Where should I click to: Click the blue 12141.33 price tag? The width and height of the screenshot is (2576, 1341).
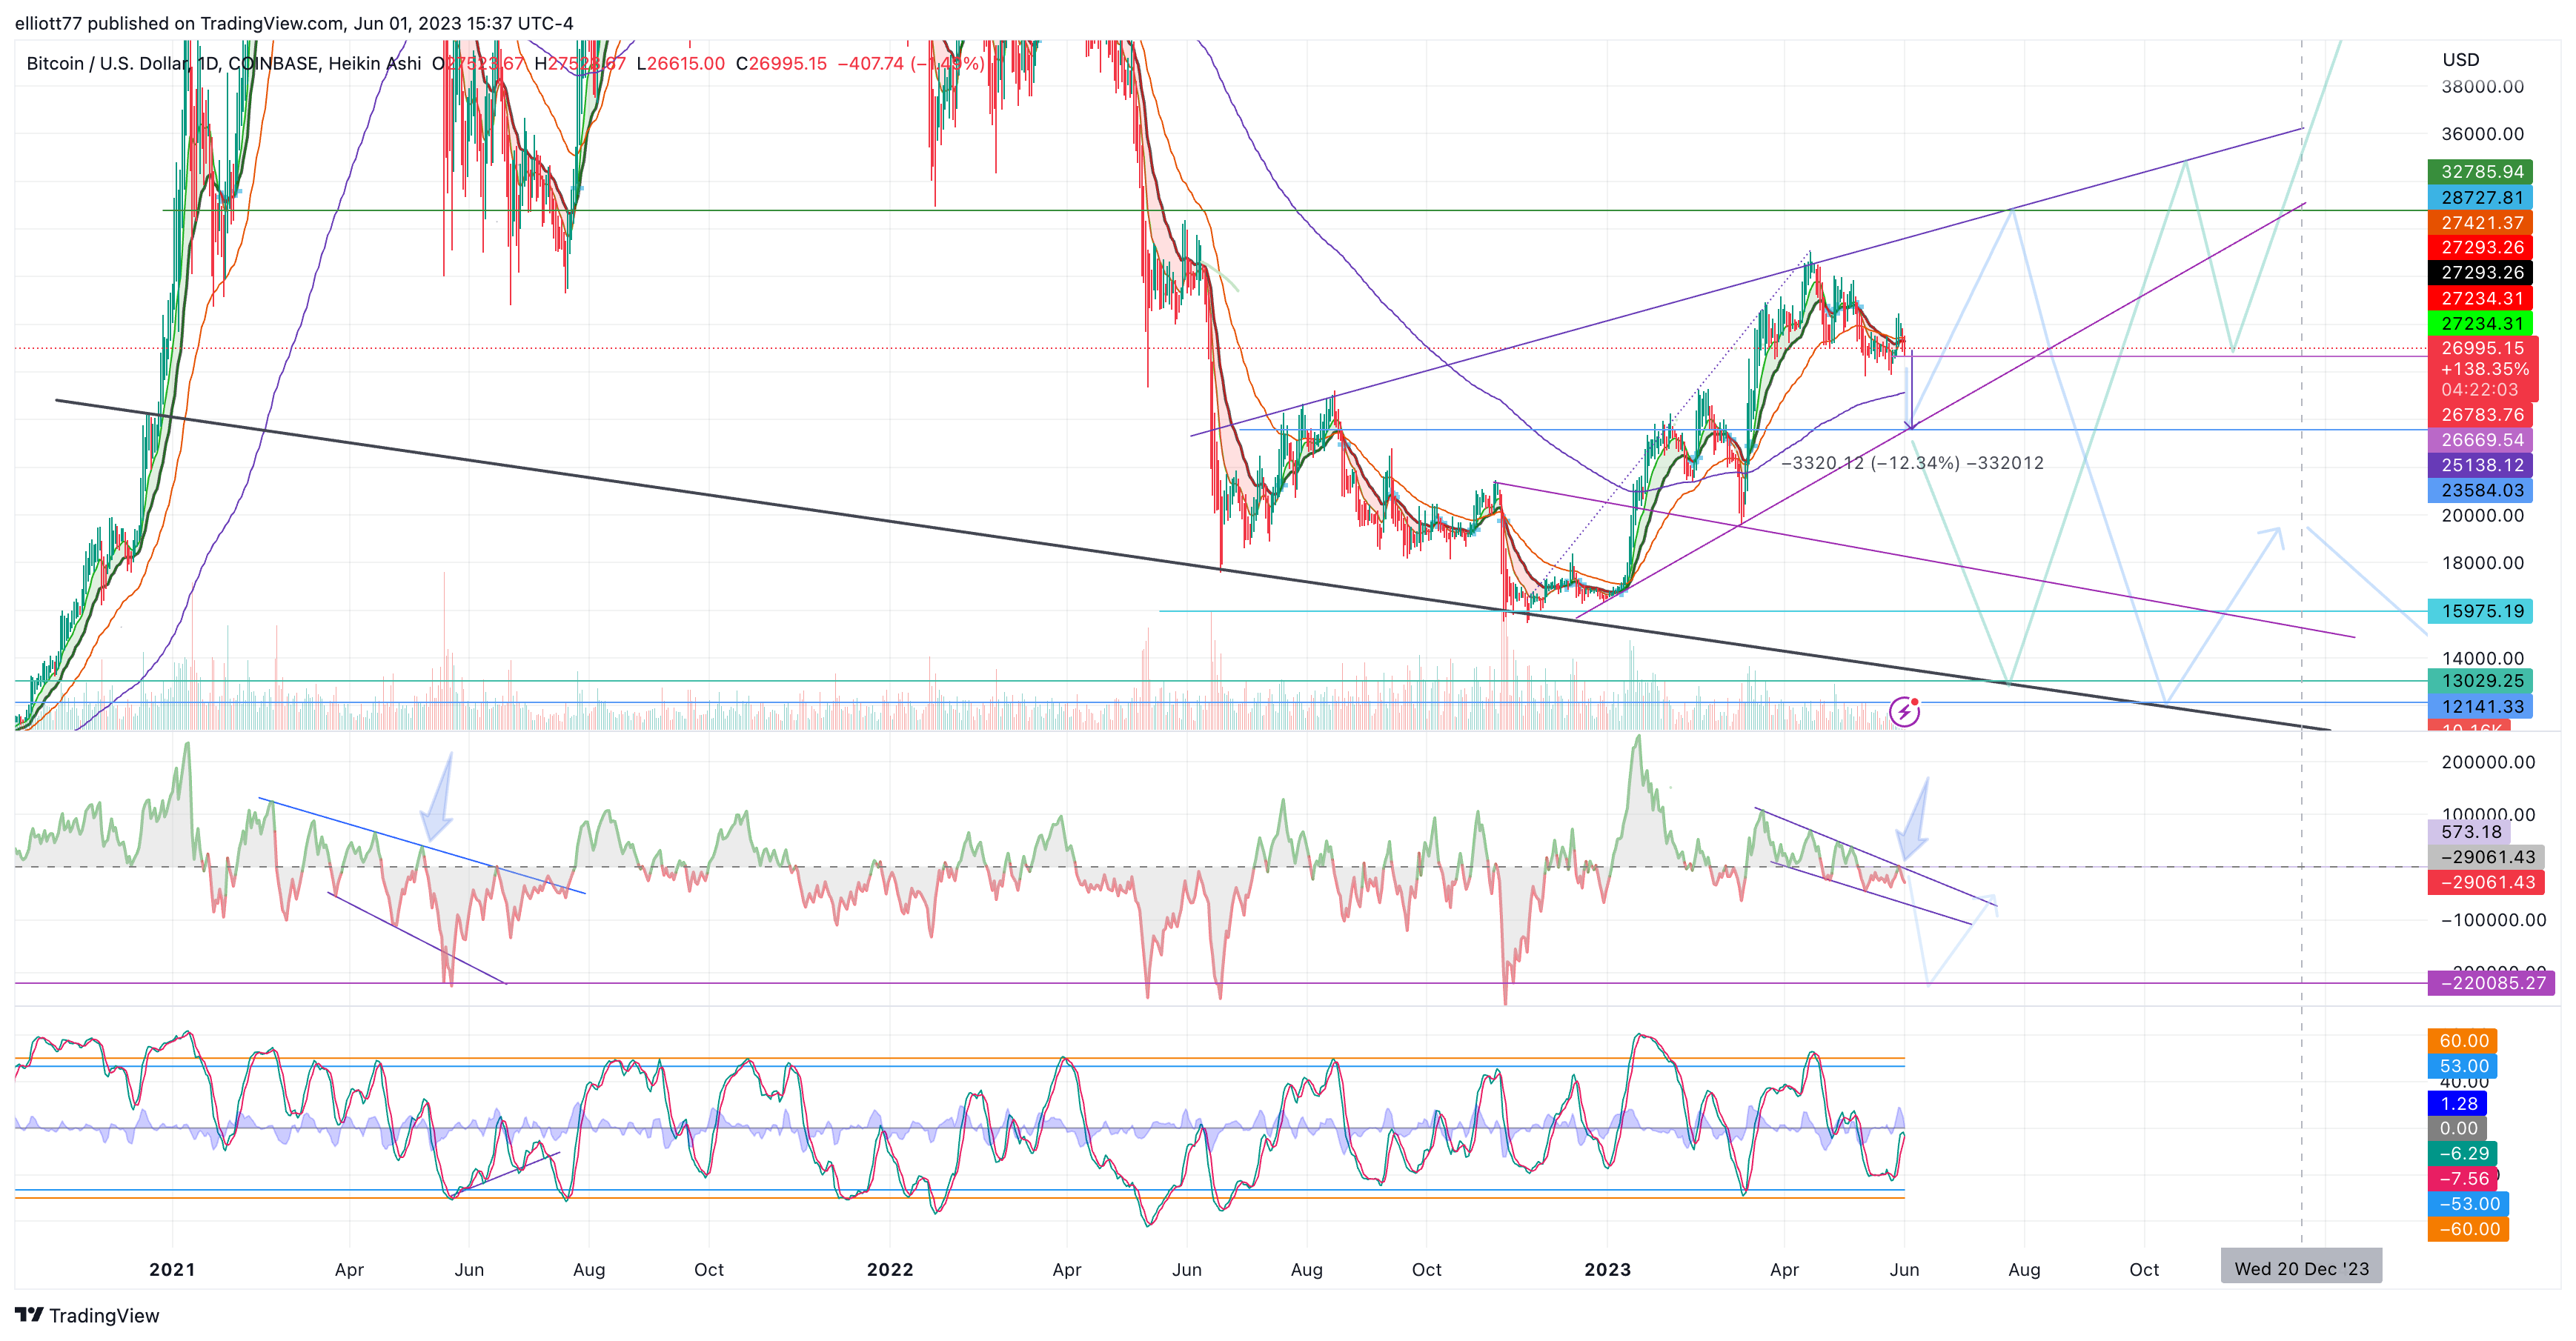tap(2480, 706)
